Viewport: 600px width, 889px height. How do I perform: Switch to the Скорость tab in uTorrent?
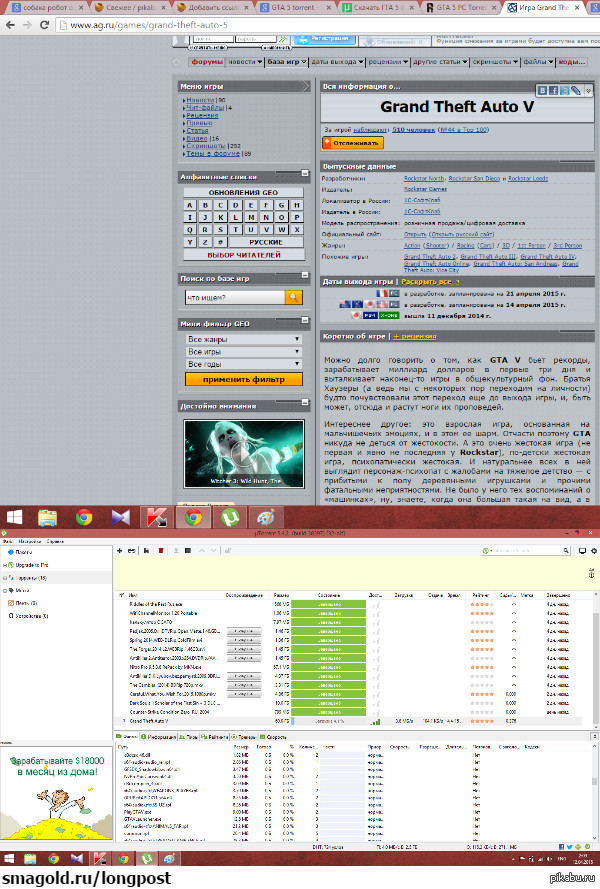[273, 737]
